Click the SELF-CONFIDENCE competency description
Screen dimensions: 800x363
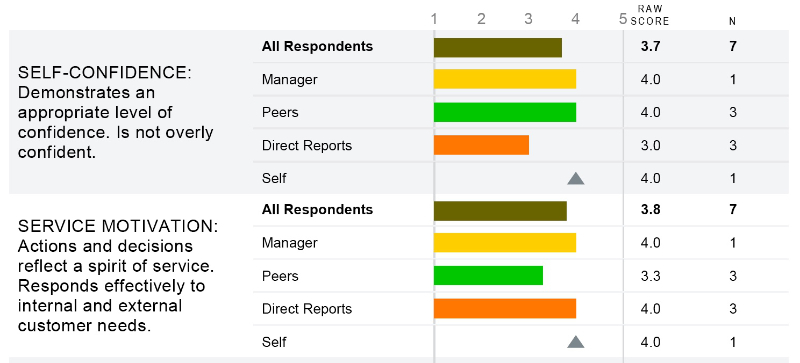(x=116, y=112)
